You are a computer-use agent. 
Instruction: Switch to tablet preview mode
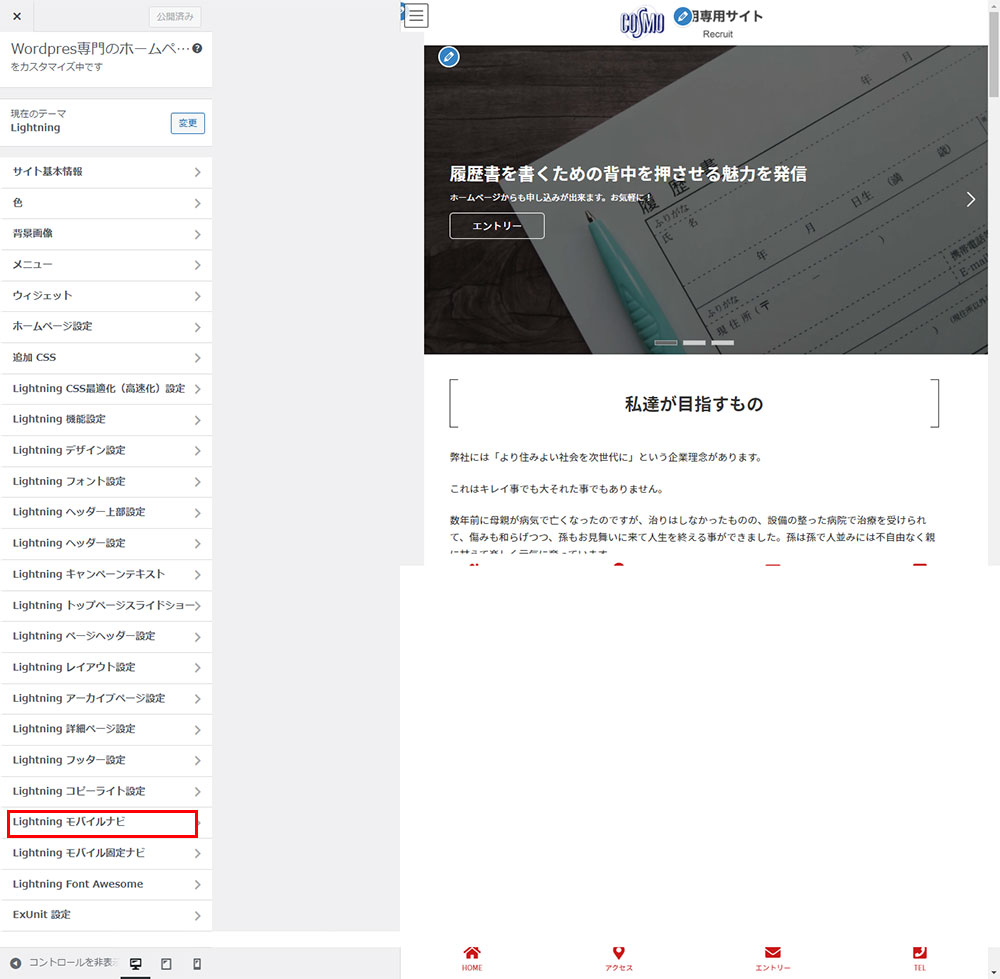tap(166, 964)
